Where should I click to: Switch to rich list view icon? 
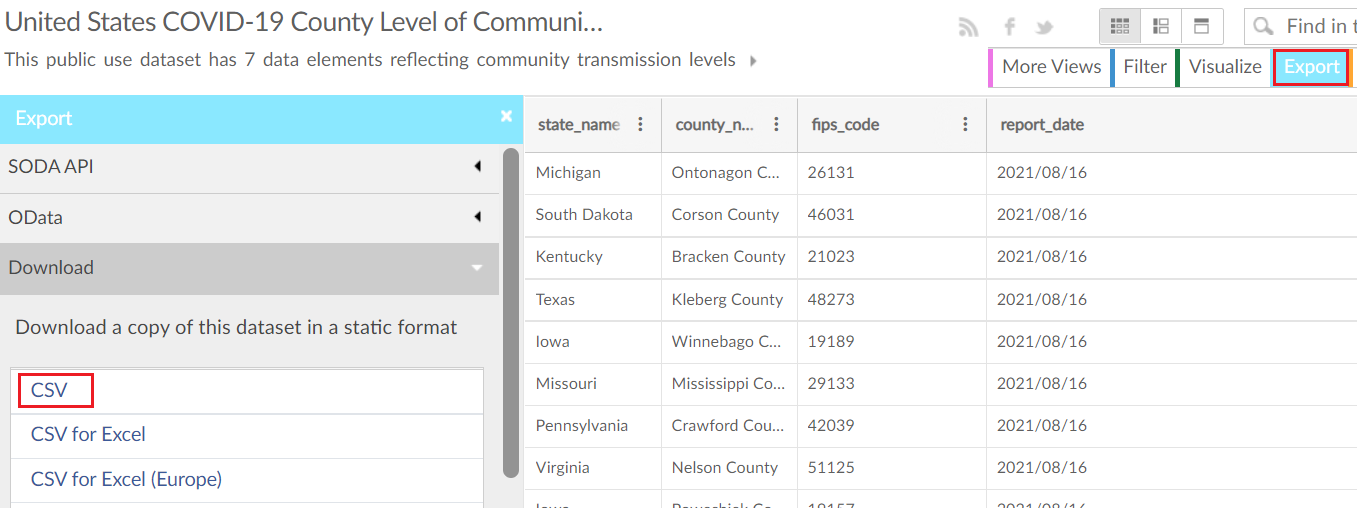[1161, 26]
